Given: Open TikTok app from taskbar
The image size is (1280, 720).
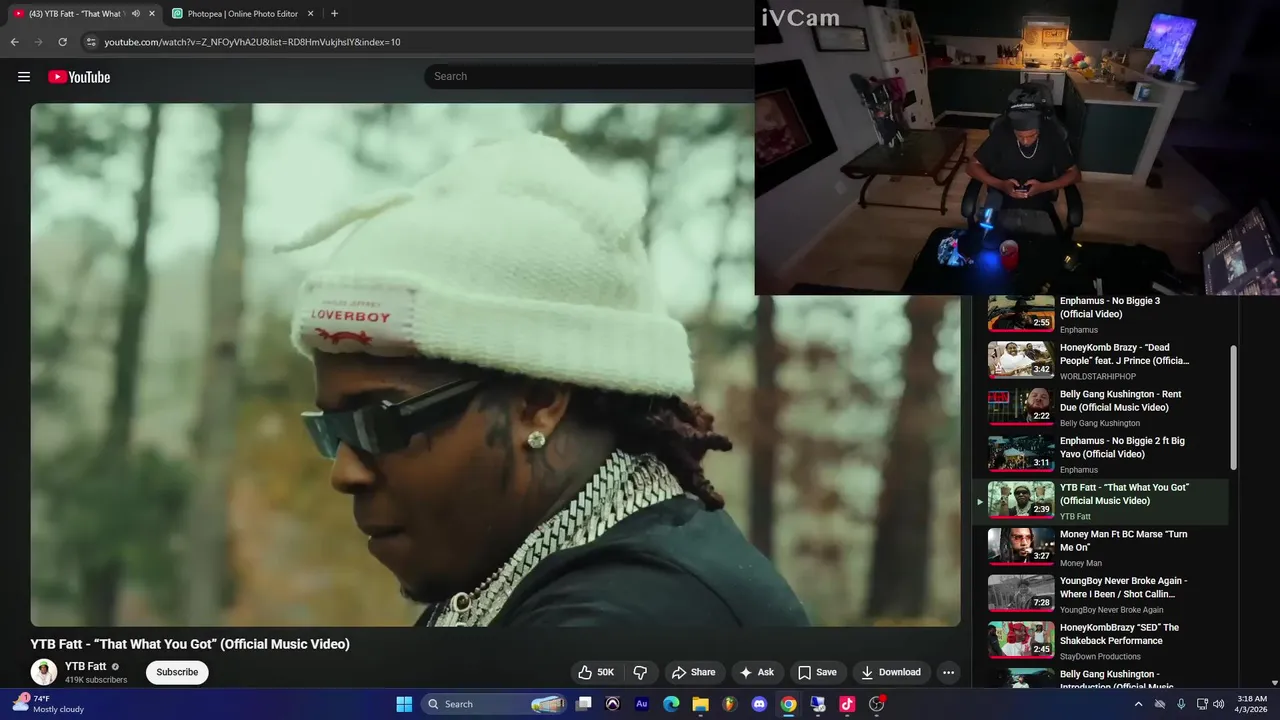Looking at the screenshot, I should coord(847,704).
